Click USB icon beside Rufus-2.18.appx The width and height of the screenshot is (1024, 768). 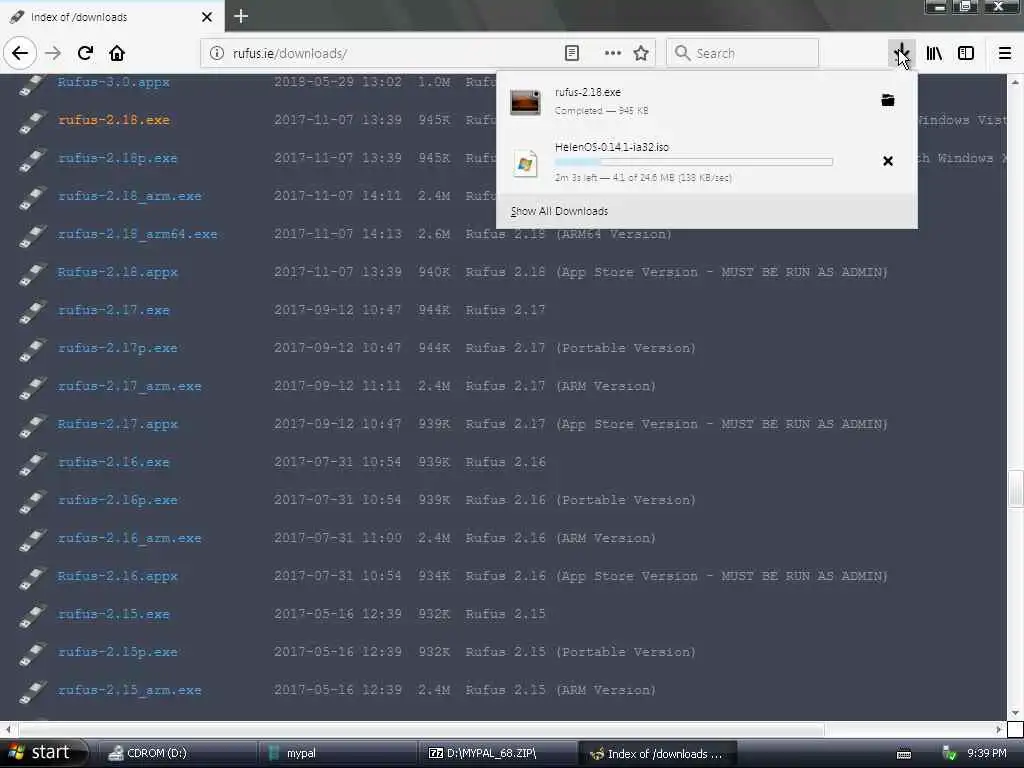point(32,274)
